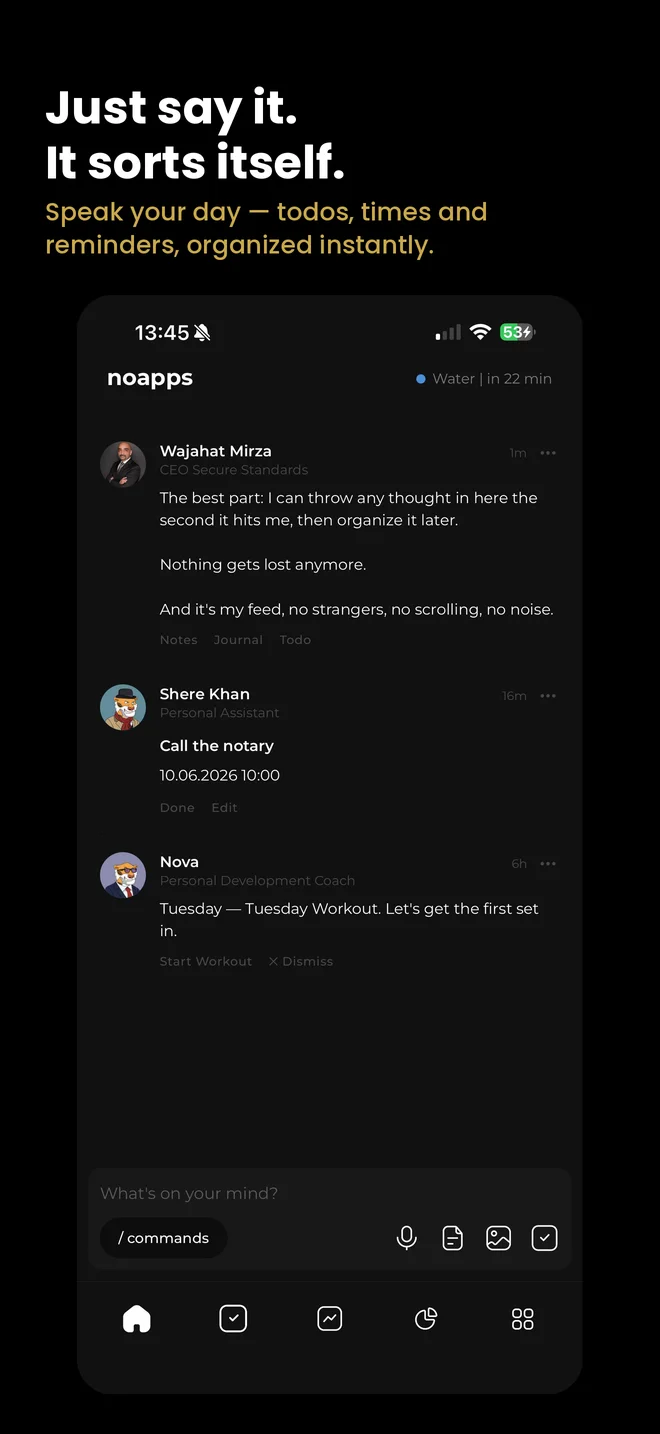This screenshot has height=1434, width=660.
Task: Mark Call the notary as Done
Action: click(x=177, y=808)
